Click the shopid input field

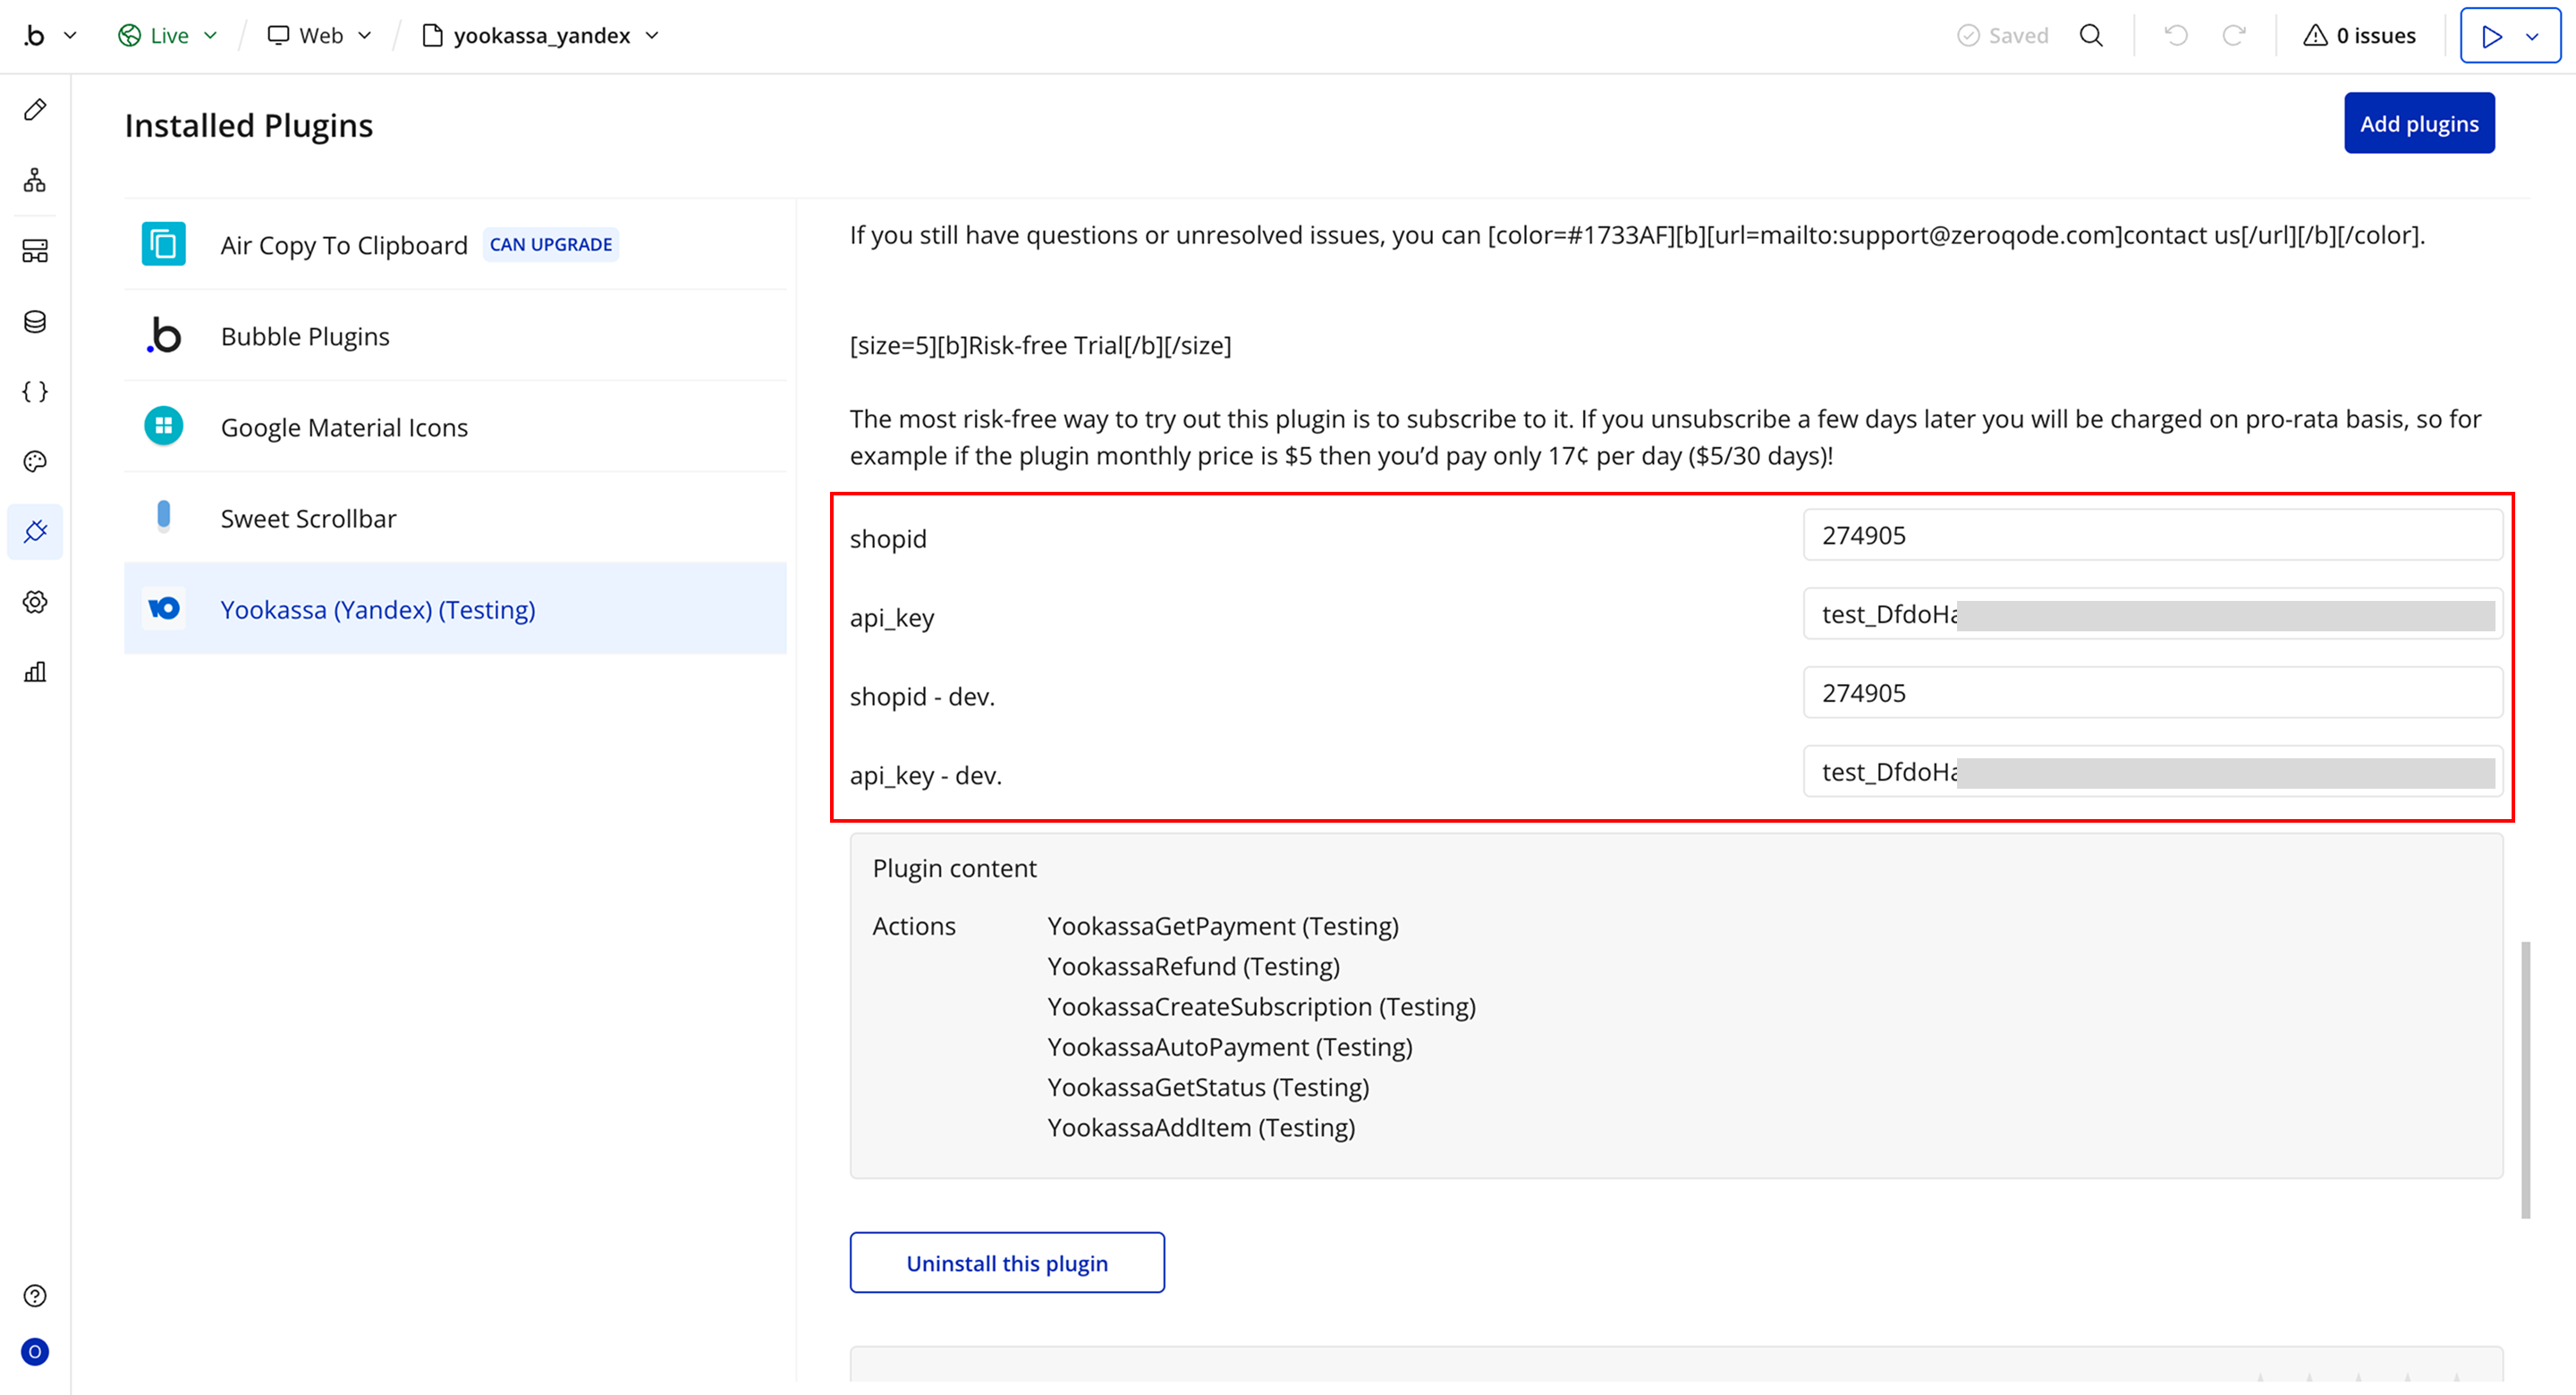coord(2152,535)
